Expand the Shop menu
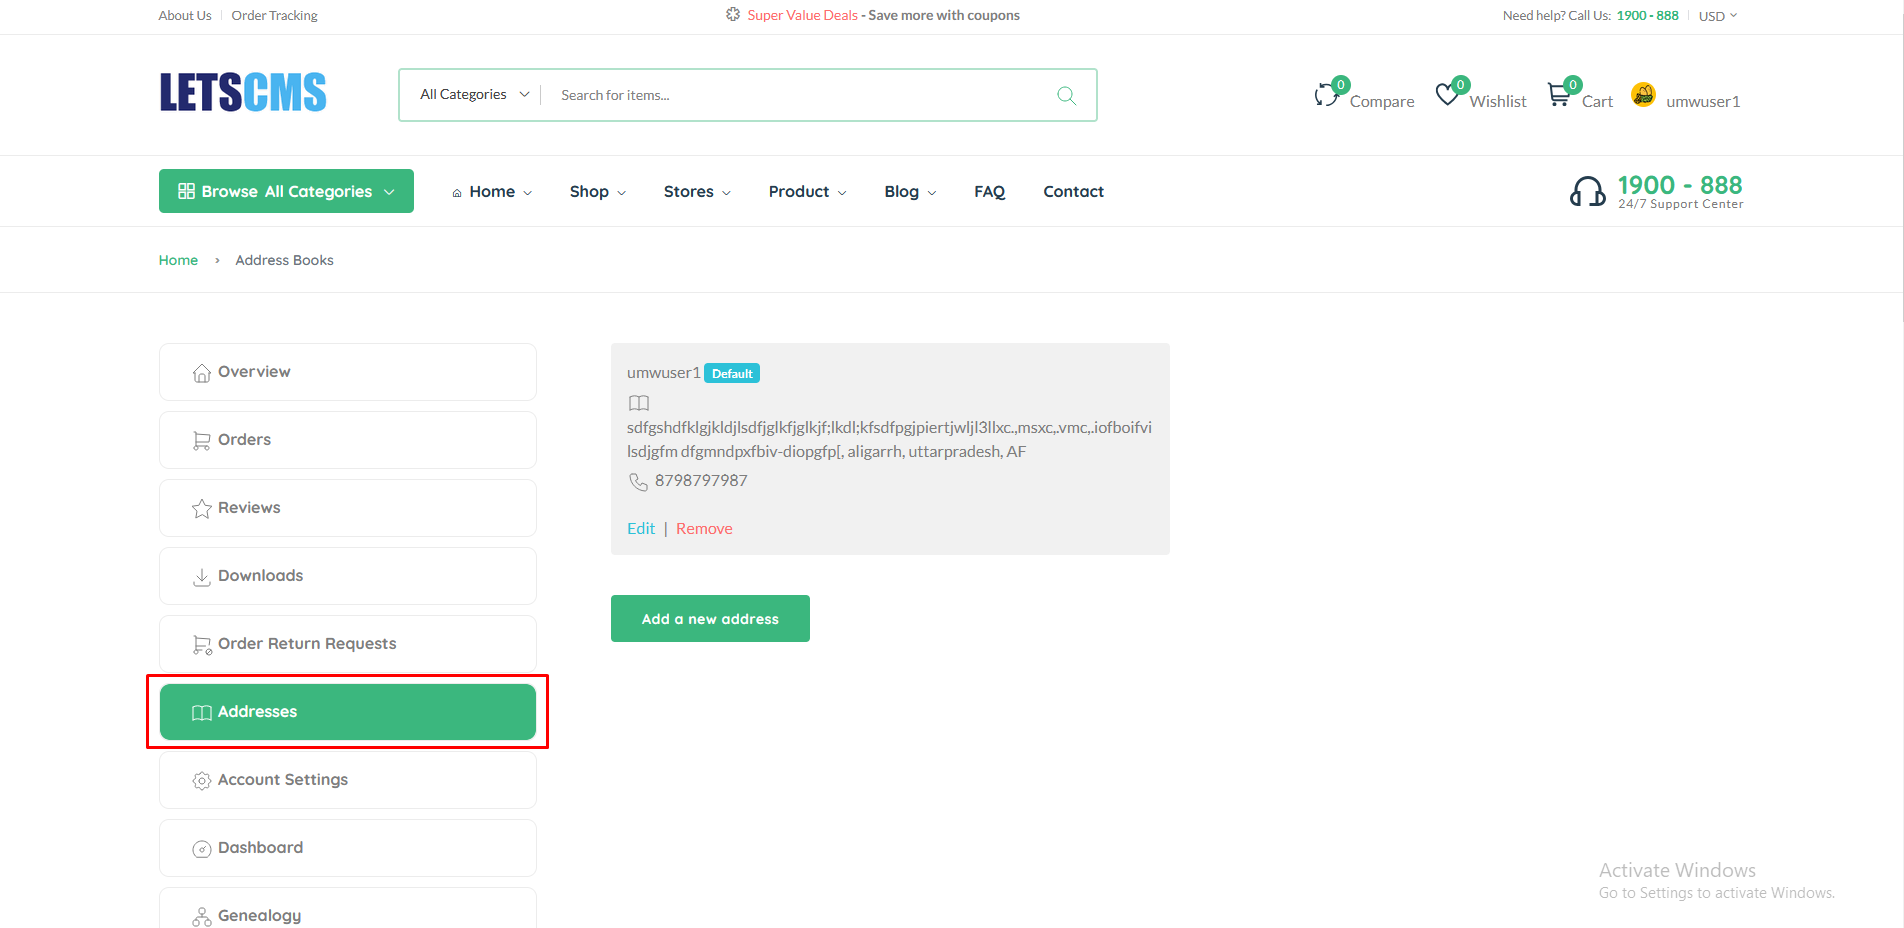The image size is (1904, 928). point(597,192)
